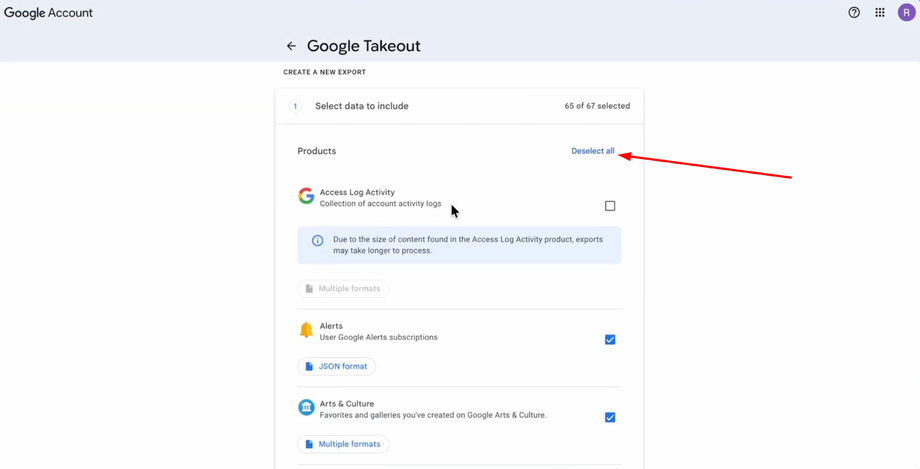Click the Select data to include heading
This screenshot has height=469, width=920.
point(361,106)
